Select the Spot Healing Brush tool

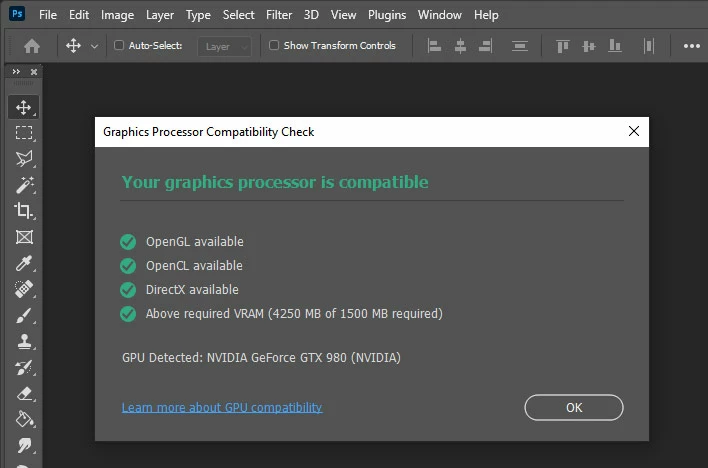23,289
